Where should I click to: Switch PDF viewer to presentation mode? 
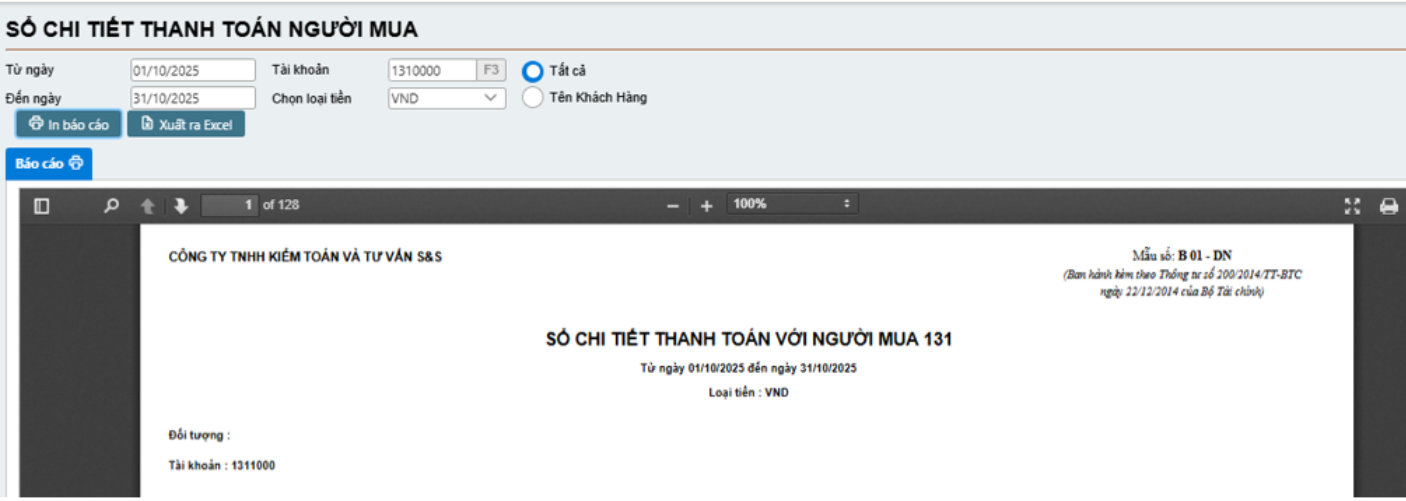1352,206
